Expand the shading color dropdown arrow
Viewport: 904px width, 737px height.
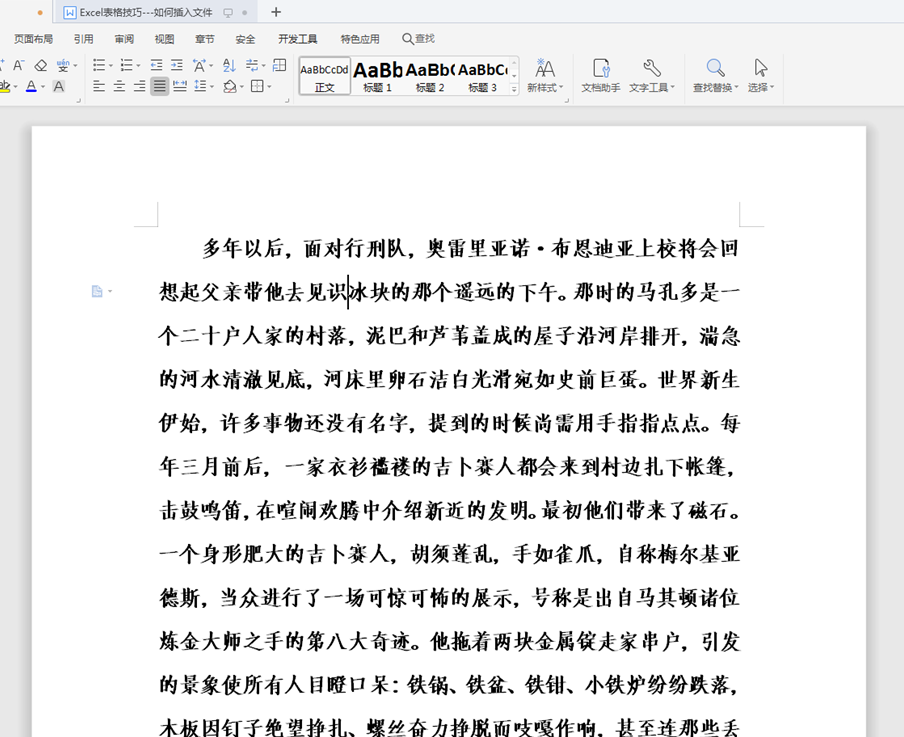click(x=242, y=87)
